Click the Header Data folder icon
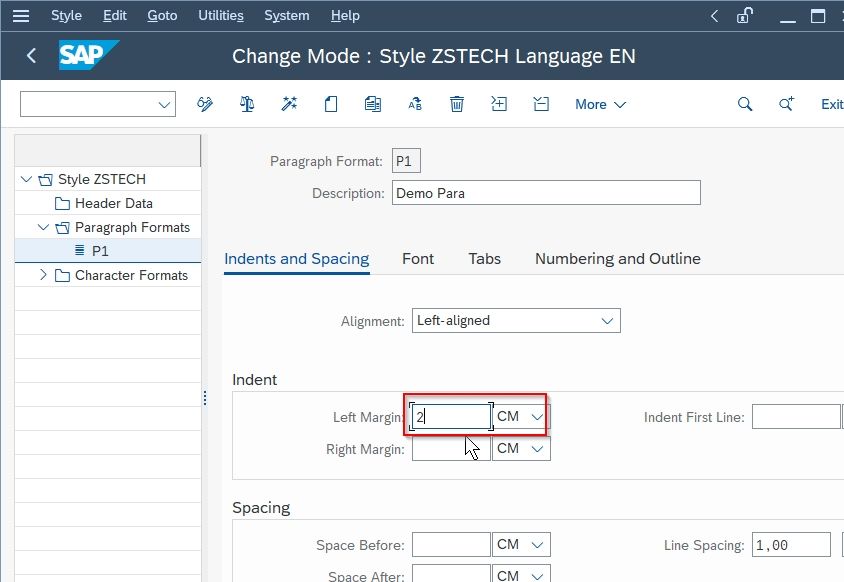The width and height of the screenshot is (844, 582). [x=62, y=204]
